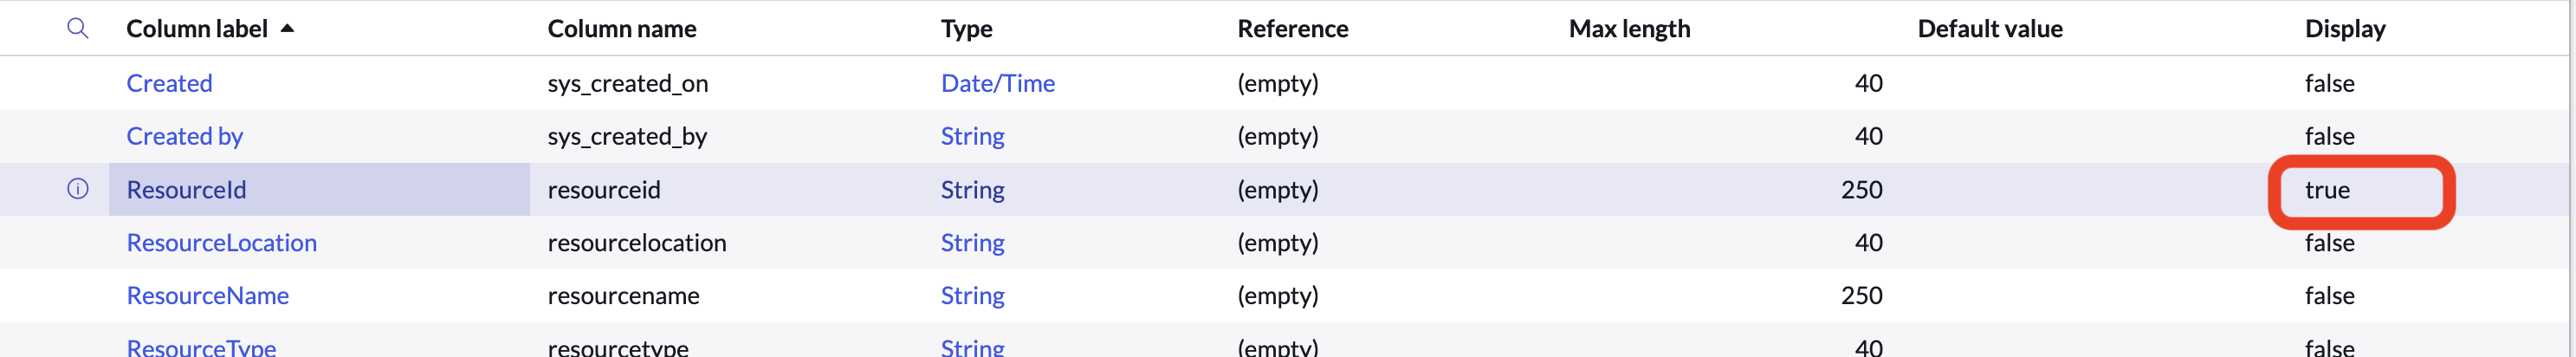Sort by the Reference column header
2576x357 pixels.
point(1292,29)
